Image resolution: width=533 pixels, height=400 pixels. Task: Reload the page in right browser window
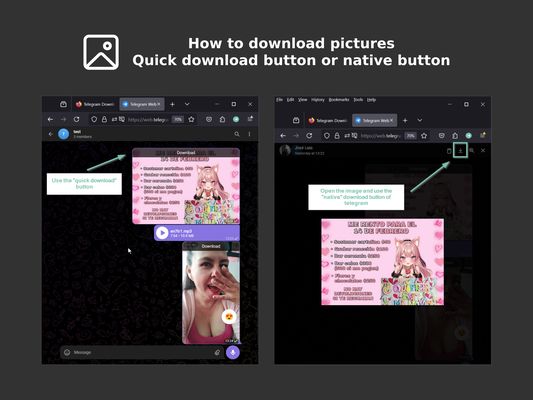309,136
